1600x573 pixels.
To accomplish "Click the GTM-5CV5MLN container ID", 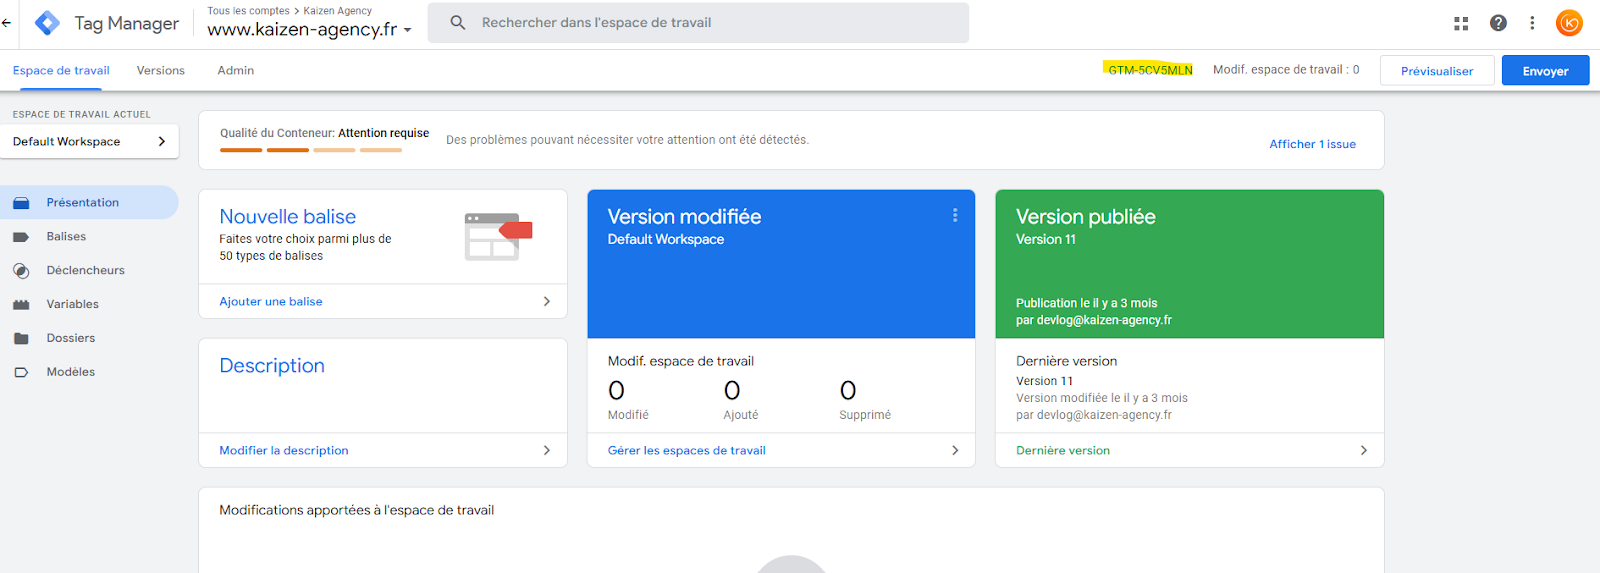I will point(1150,70).
